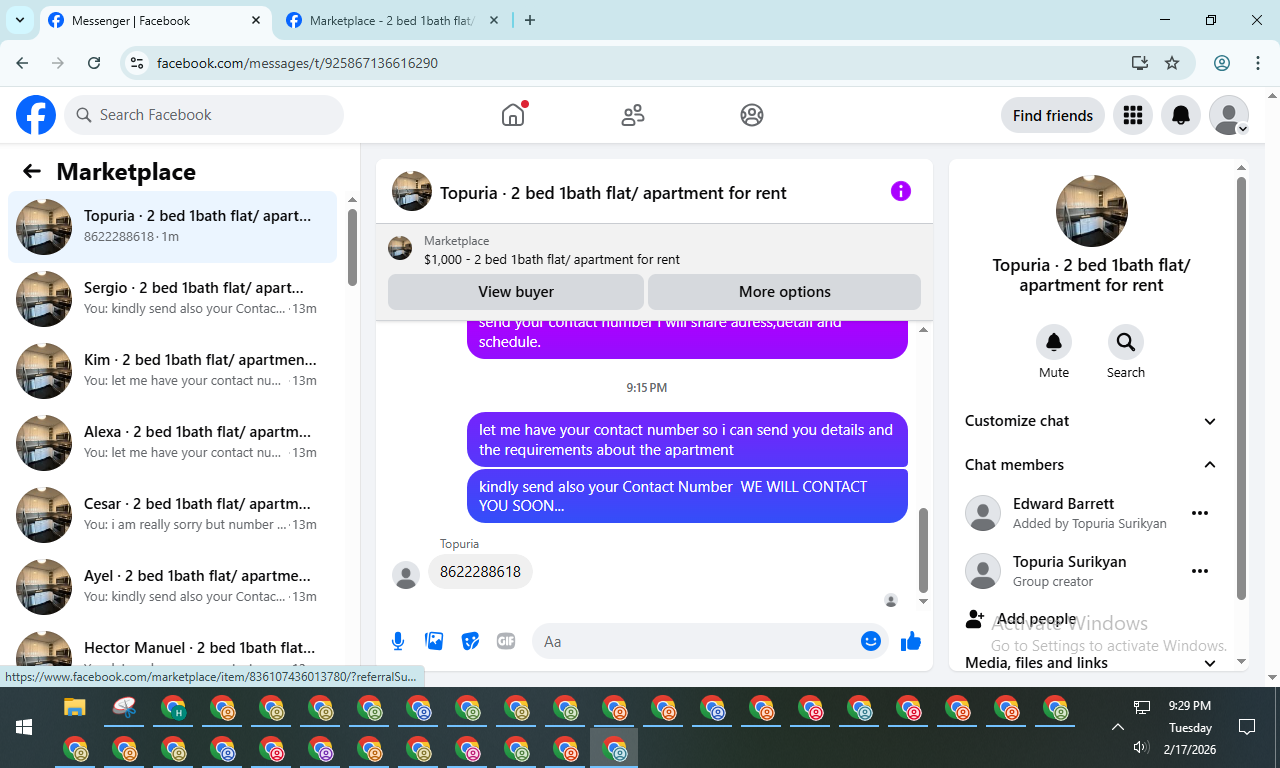This screenshot has height=768, width=1280.
Task: Switch to the Marketplace browser tab
Action: pyautogui.click(x=394, y=20)
